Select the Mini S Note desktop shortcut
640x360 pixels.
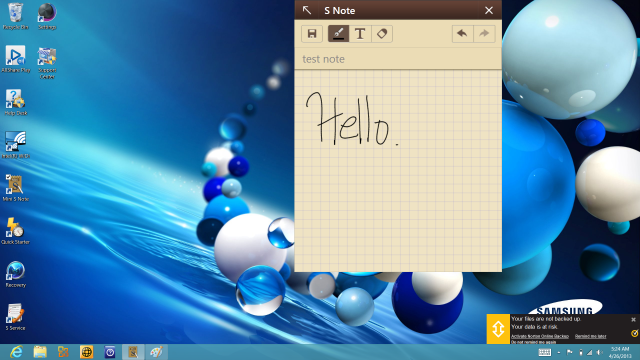pos(16,188)
